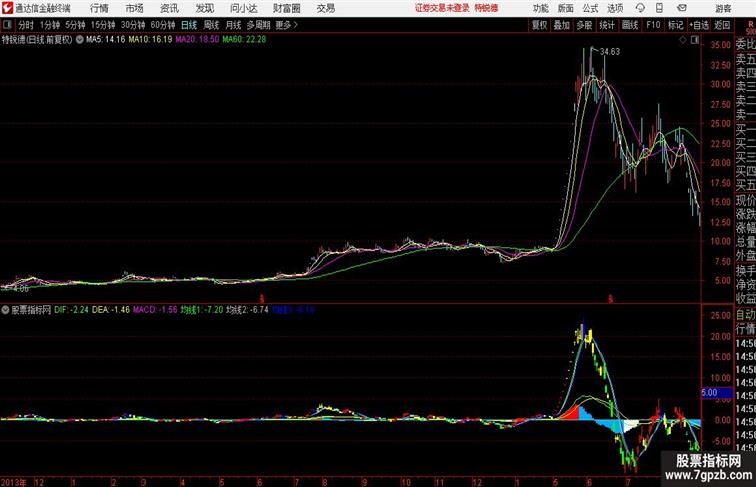This screenshot has height=487, width=756.
Task: Click the 复权 button
Action: point(539,25)
